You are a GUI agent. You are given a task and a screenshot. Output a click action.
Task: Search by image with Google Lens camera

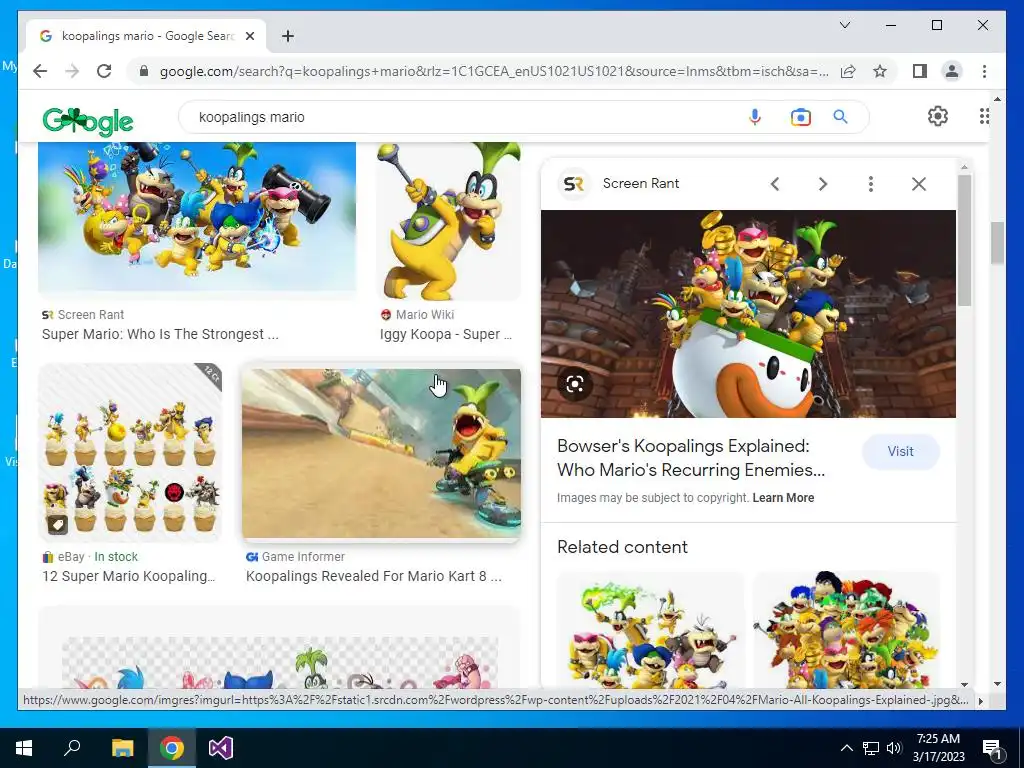(x=801, y=117)
